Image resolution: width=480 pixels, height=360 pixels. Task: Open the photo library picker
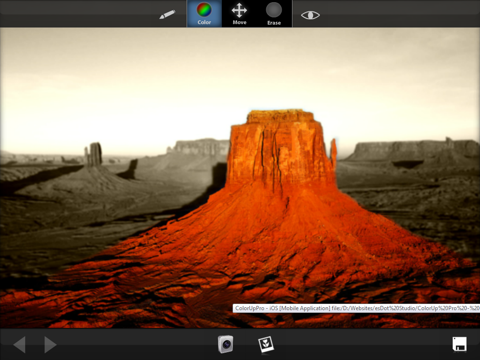click(x=266, y=344)
